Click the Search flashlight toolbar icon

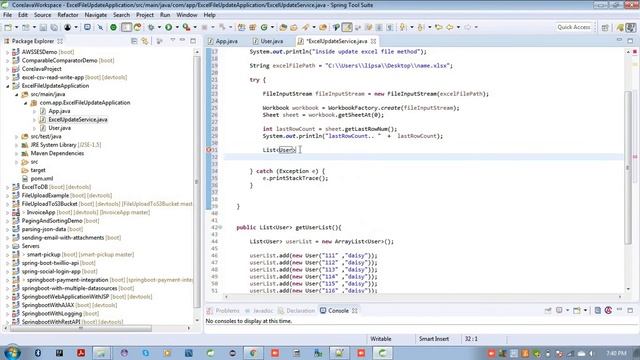pos(305,27)
